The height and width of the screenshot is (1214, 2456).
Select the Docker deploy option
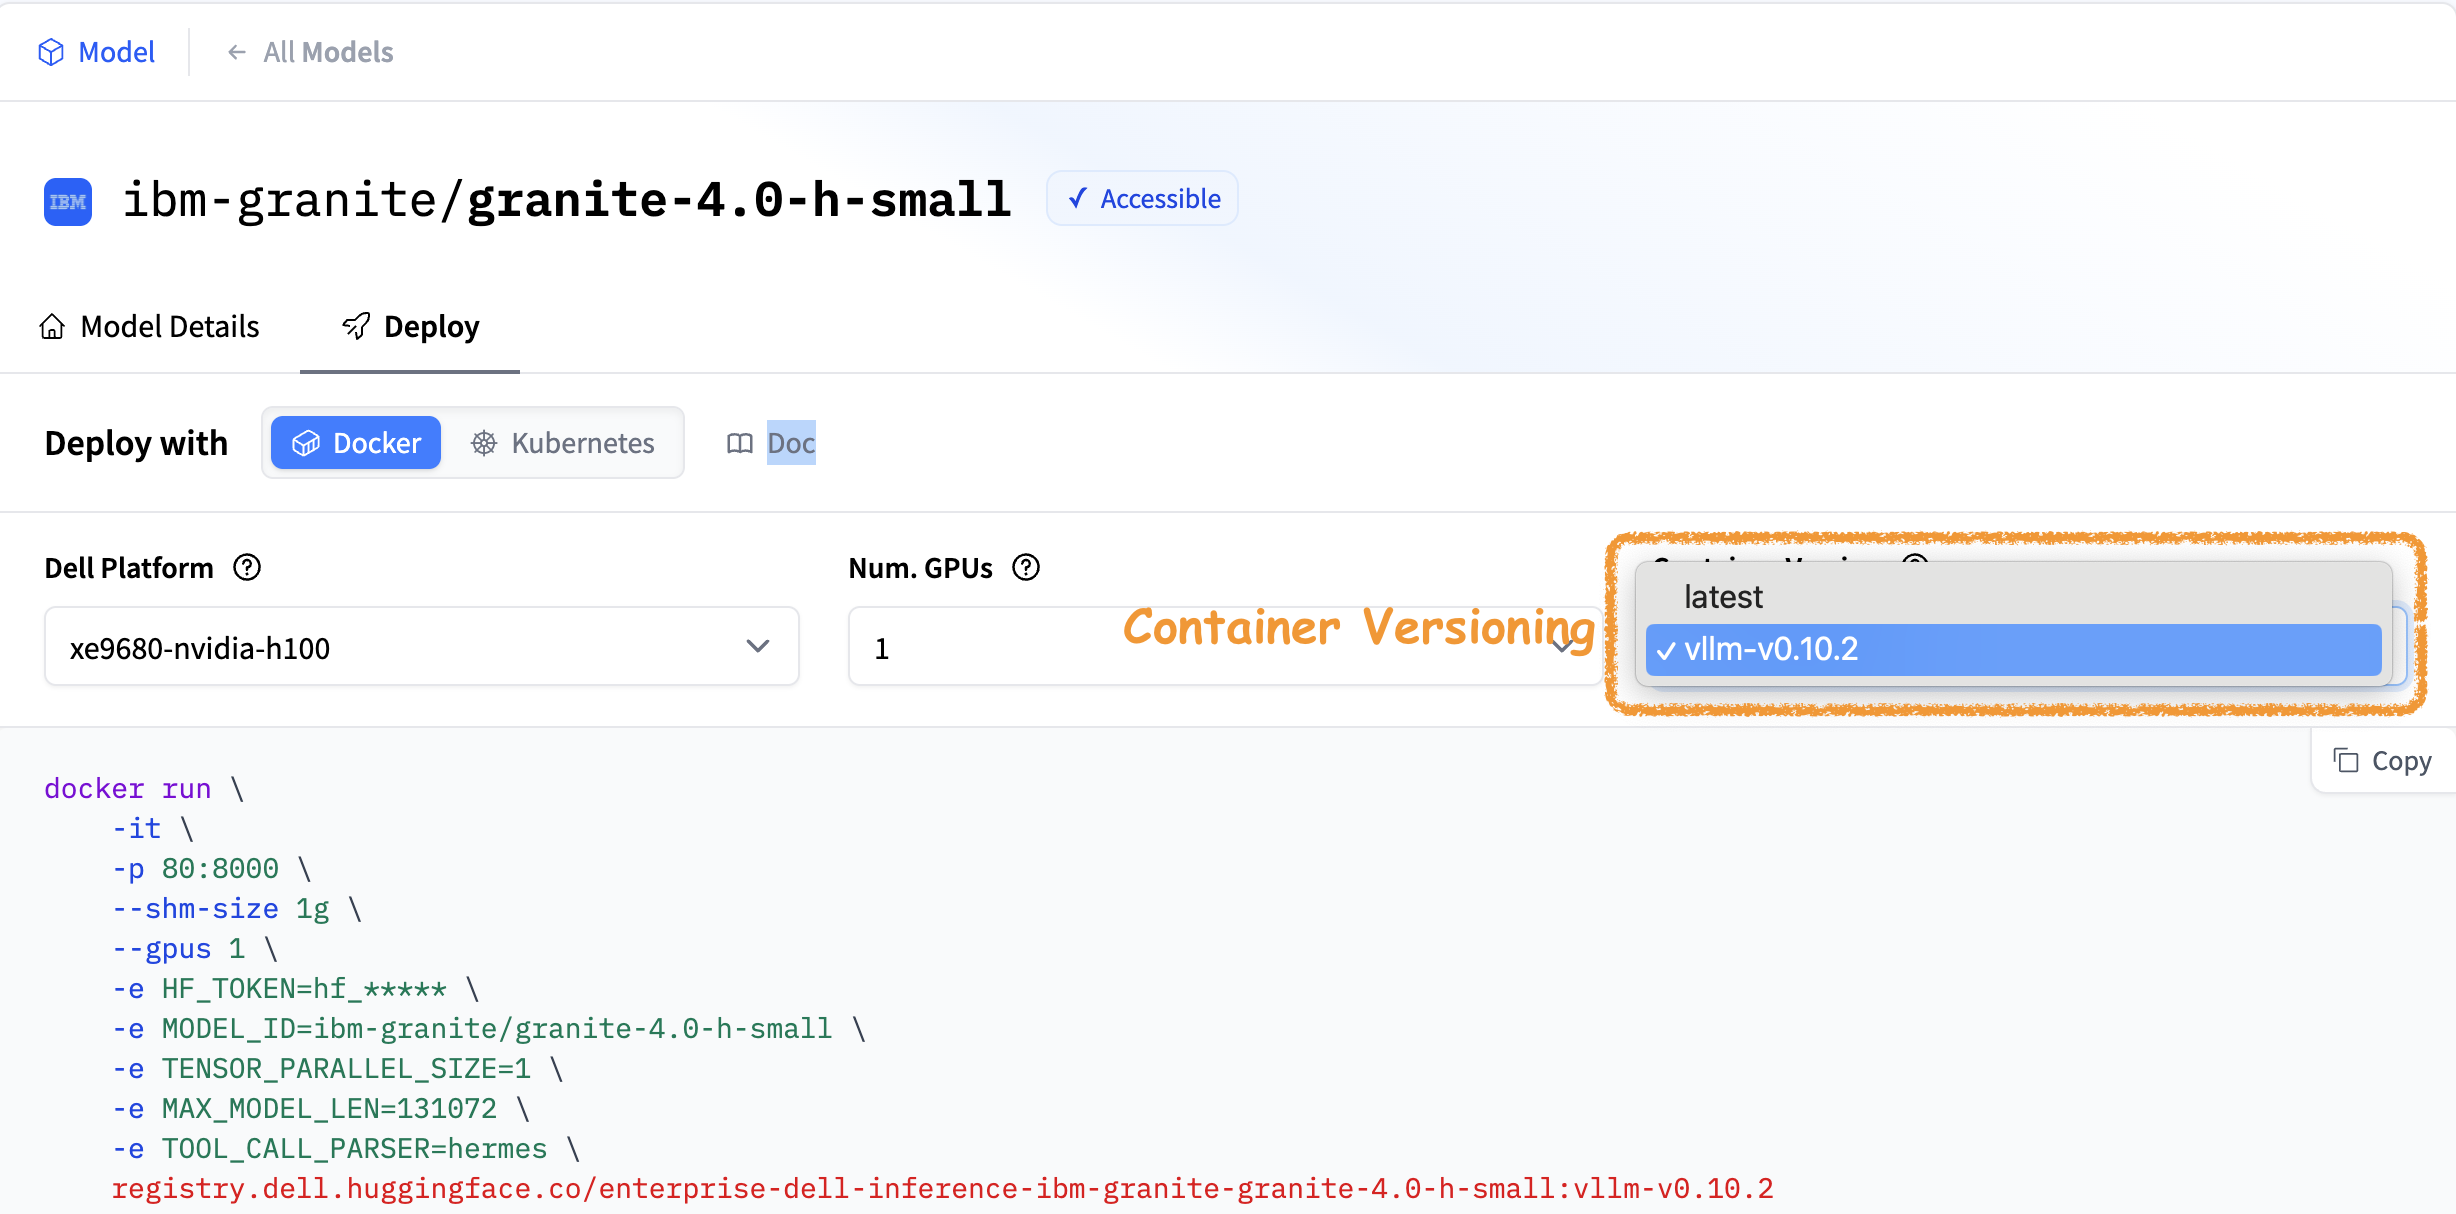[x=356, y=443]
